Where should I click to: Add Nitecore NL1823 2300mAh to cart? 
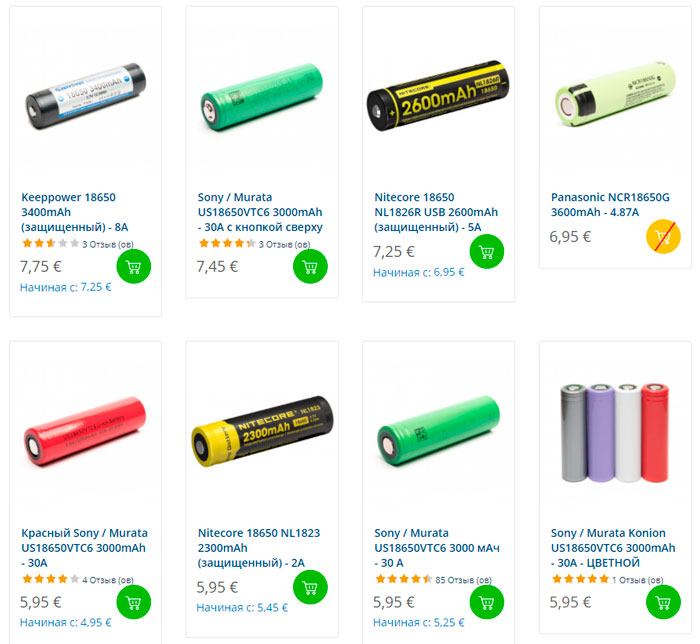pos(310,587)
